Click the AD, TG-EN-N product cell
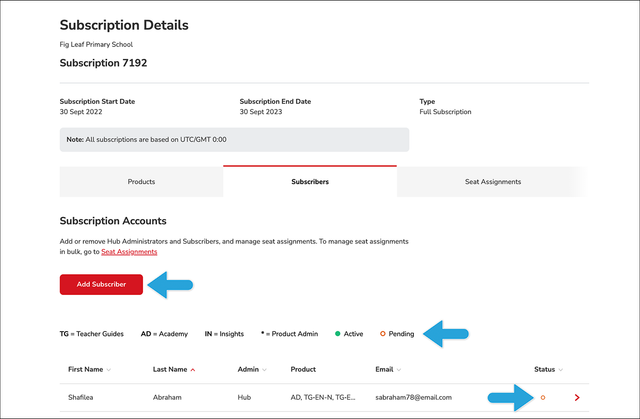 pos(322,397)
